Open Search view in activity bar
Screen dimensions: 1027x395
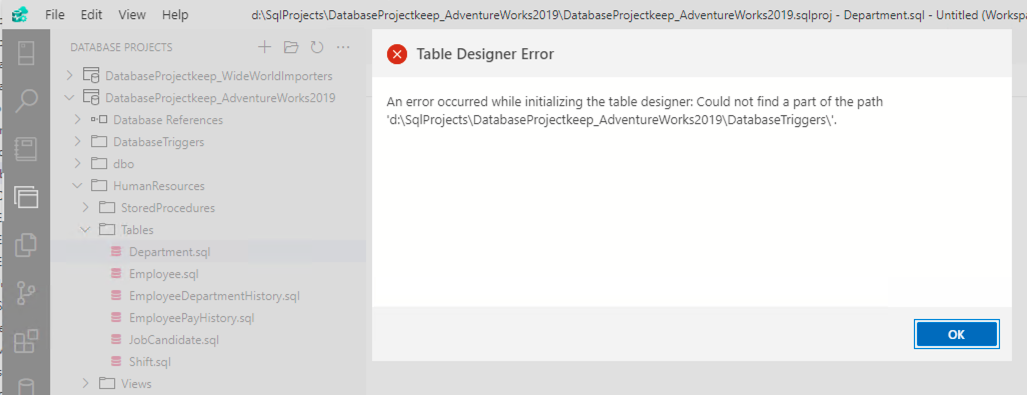click(26, 102)
